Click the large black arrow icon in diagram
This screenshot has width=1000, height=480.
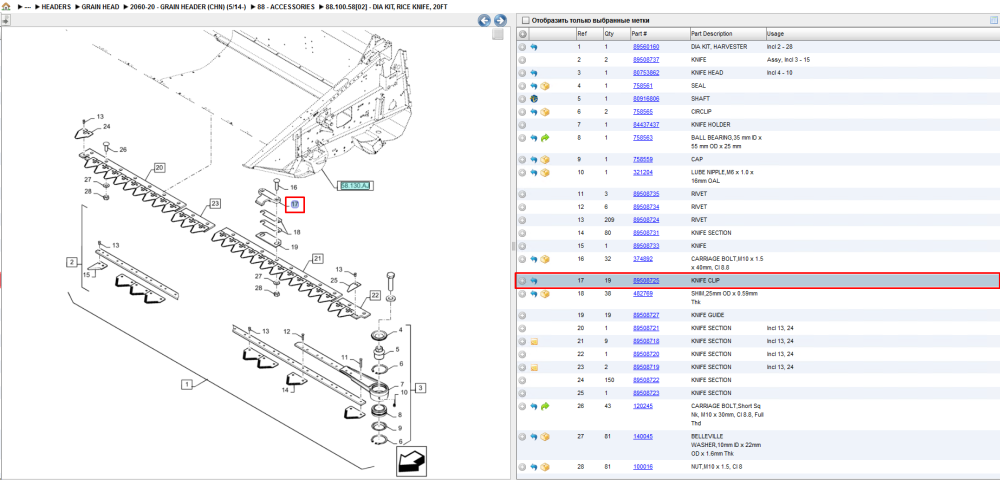coord(411,460)
